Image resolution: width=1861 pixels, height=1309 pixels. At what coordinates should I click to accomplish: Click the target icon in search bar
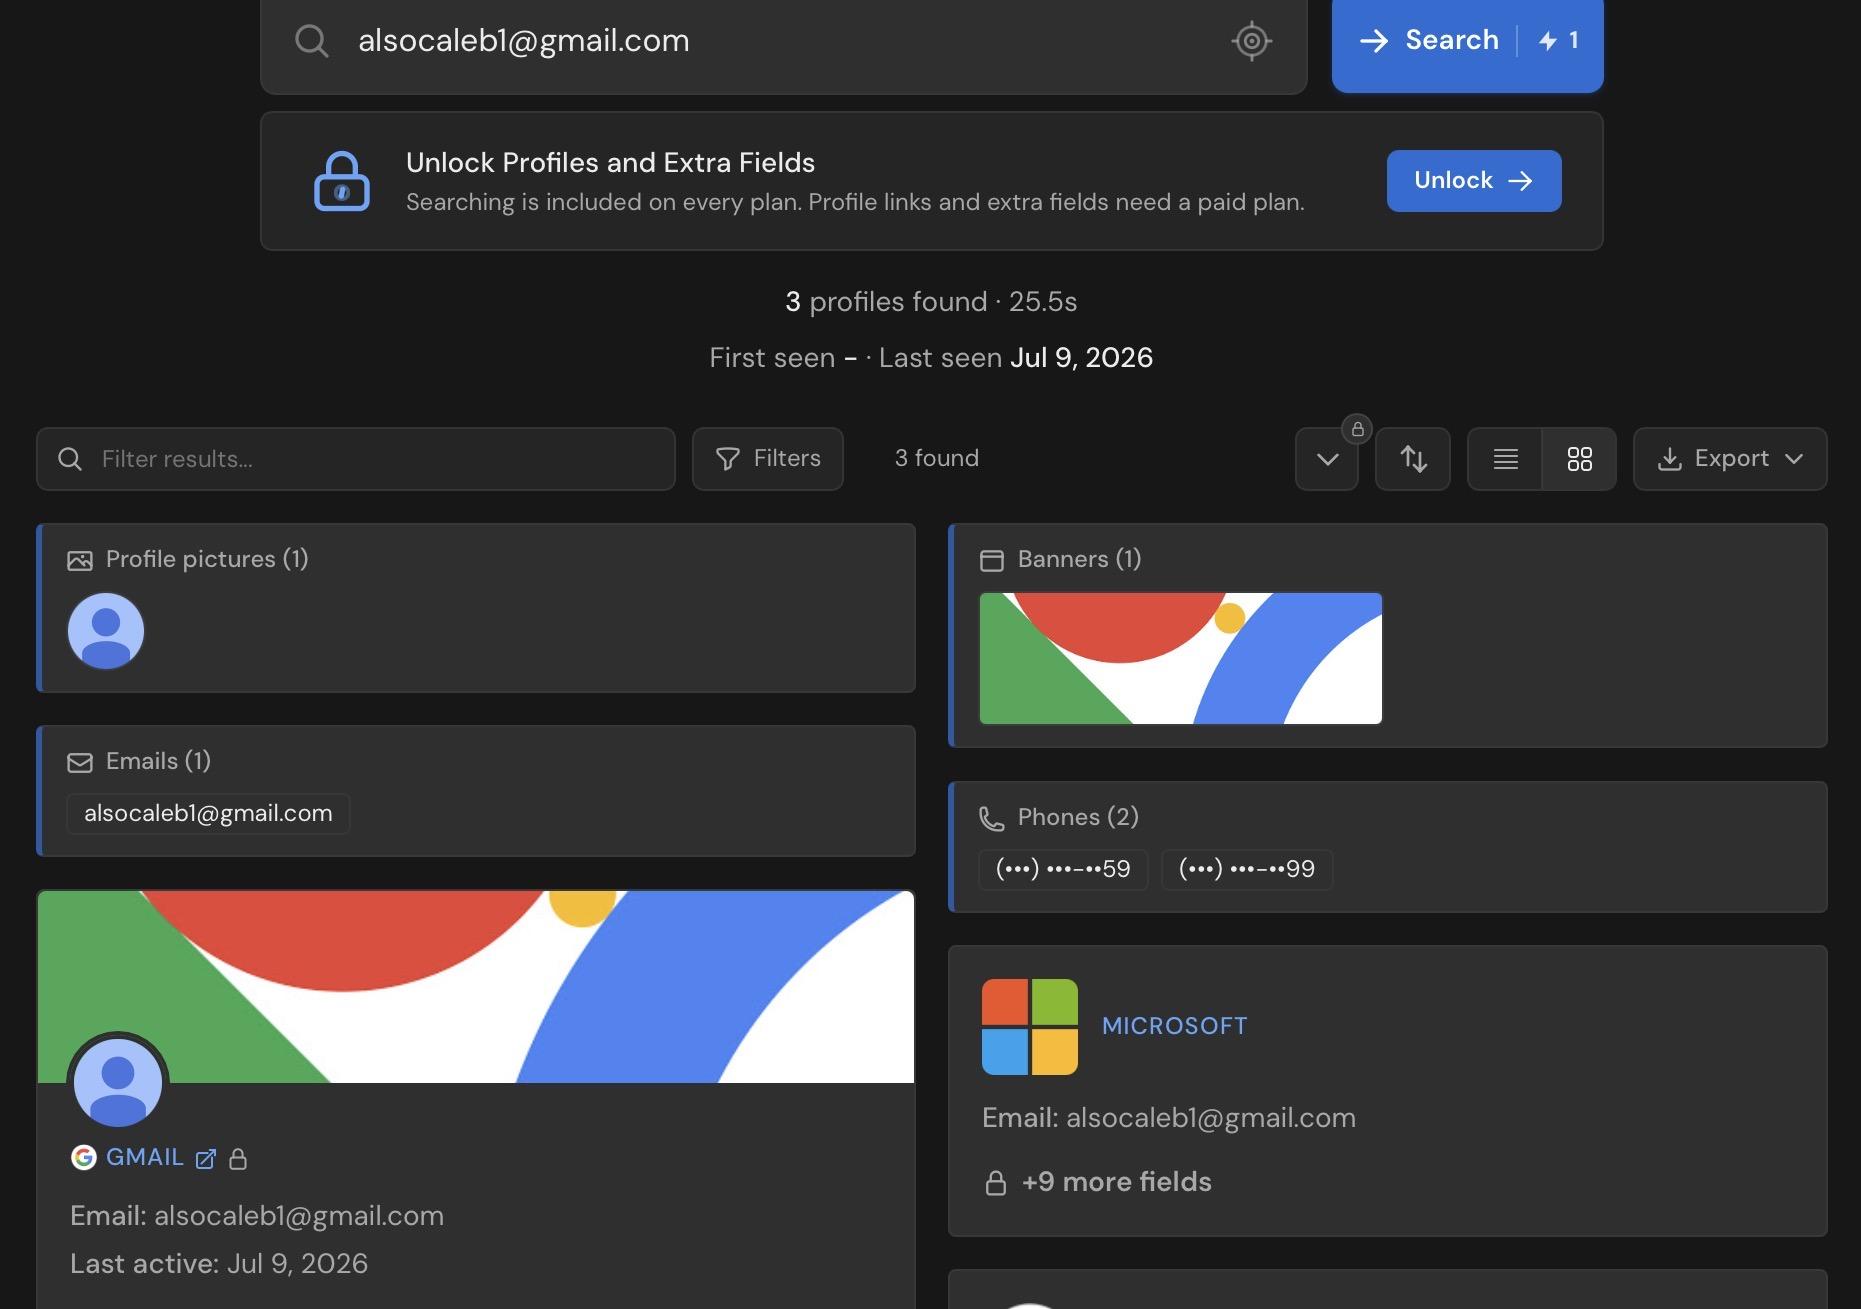1251,41
